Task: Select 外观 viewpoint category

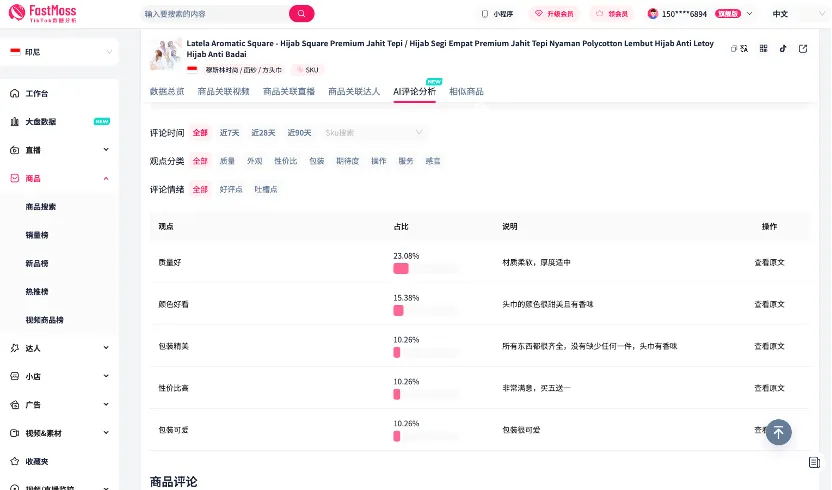Action: (x=255, y=161)
